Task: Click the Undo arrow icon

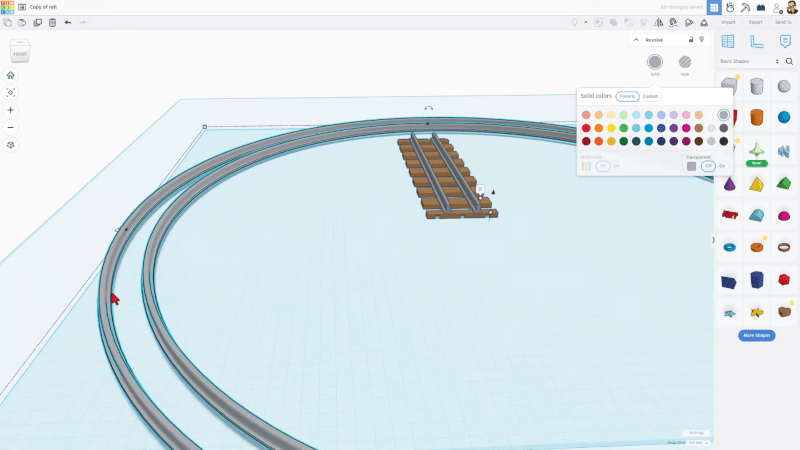Action: point(68,22)
